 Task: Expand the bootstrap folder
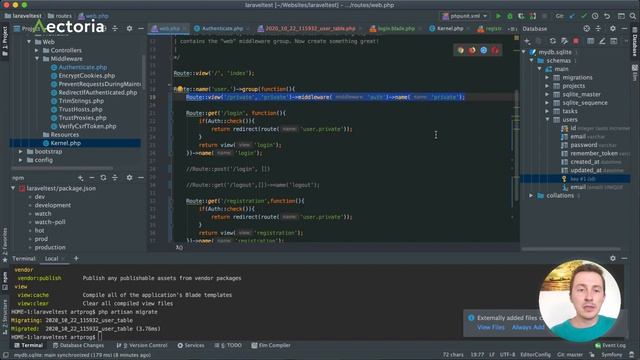click(20, 151)
